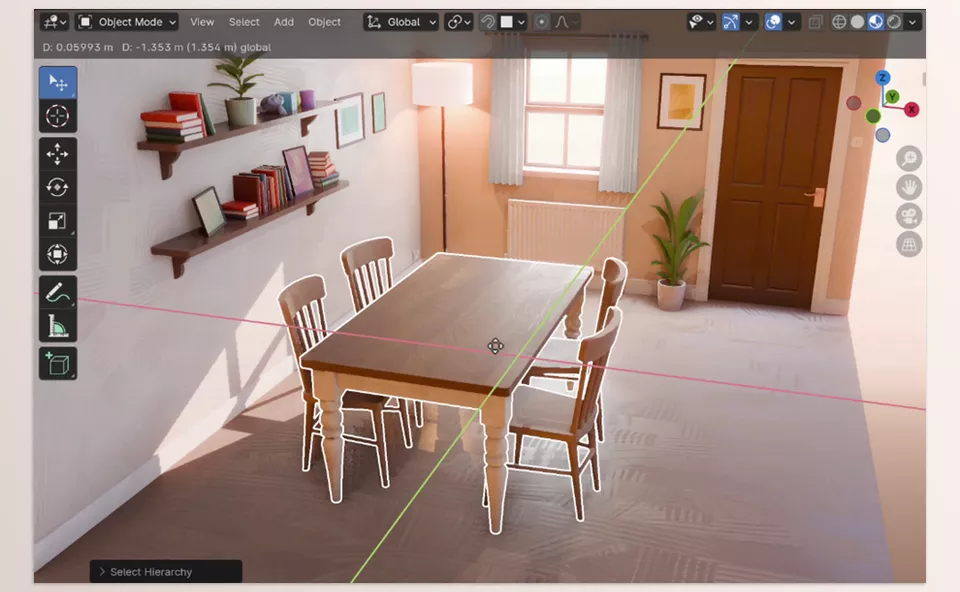960x592 pixels.
Task: Open the Object Mode dropdown
Action: pyautogui.click(x=125, y=21)
